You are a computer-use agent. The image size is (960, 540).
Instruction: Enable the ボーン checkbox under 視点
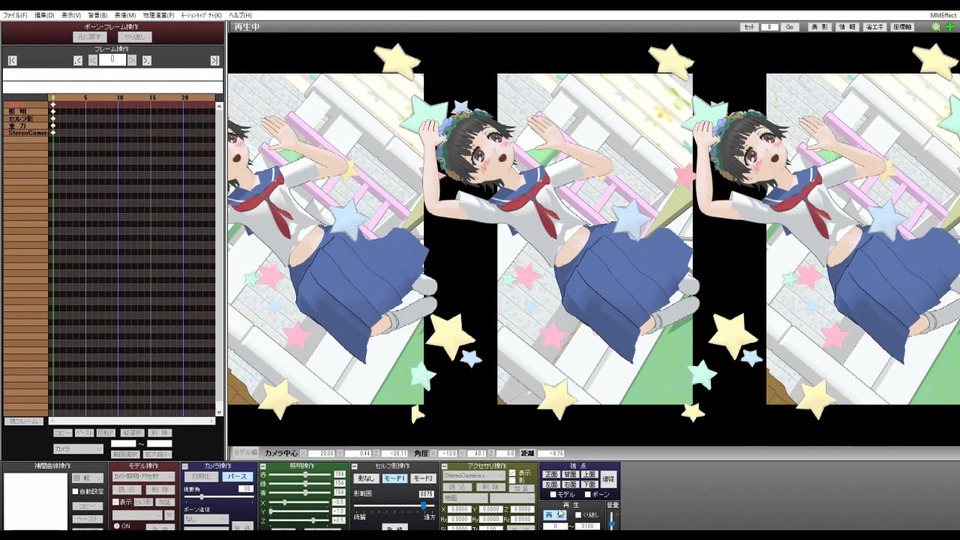(x=588, y=494)
